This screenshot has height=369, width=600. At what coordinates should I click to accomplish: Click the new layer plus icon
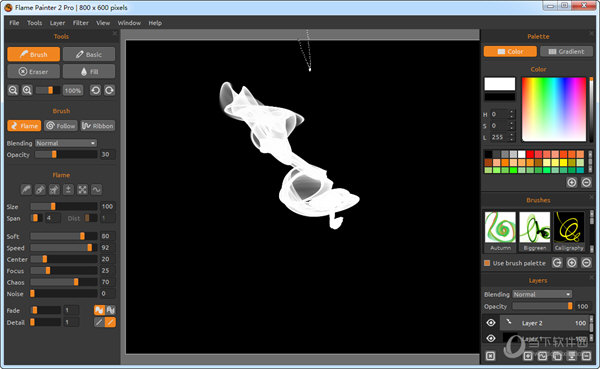click(x=528, y=356)
